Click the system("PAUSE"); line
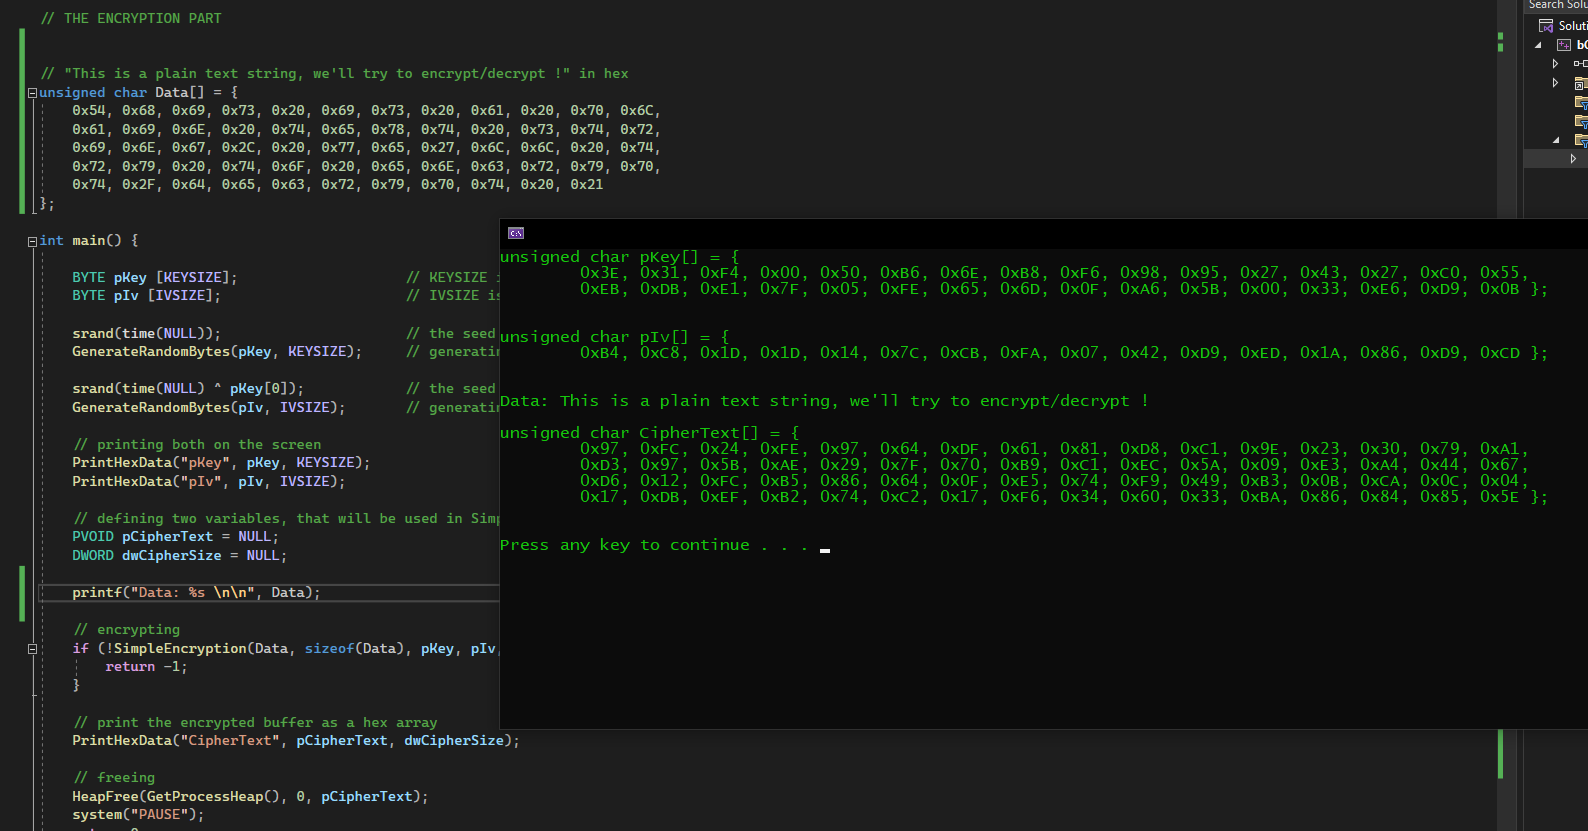Screen dimensions: 1588x831 [x=138, y=815]
